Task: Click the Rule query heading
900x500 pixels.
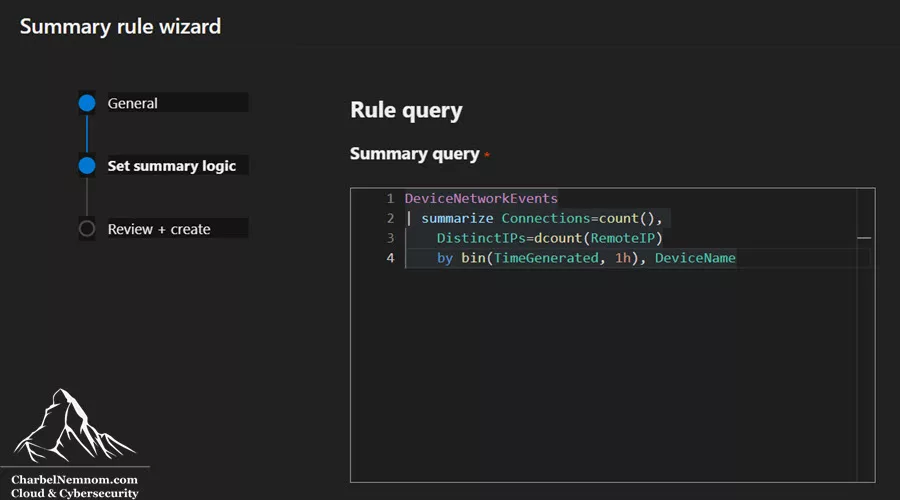Action: point(406,110)
